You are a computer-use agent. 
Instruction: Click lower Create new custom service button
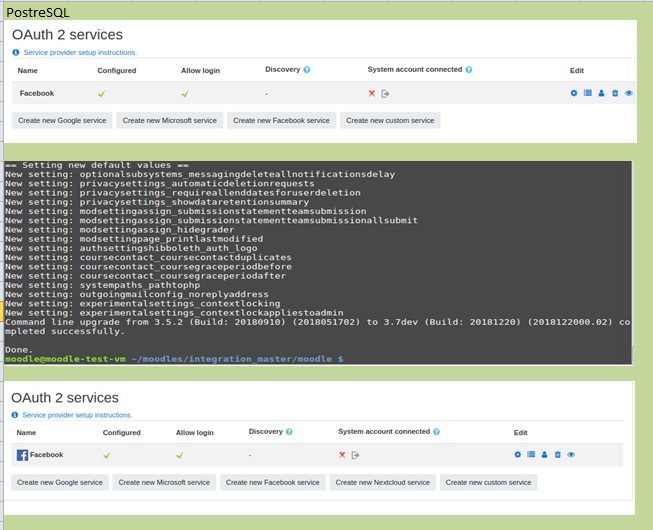(488, 482)
